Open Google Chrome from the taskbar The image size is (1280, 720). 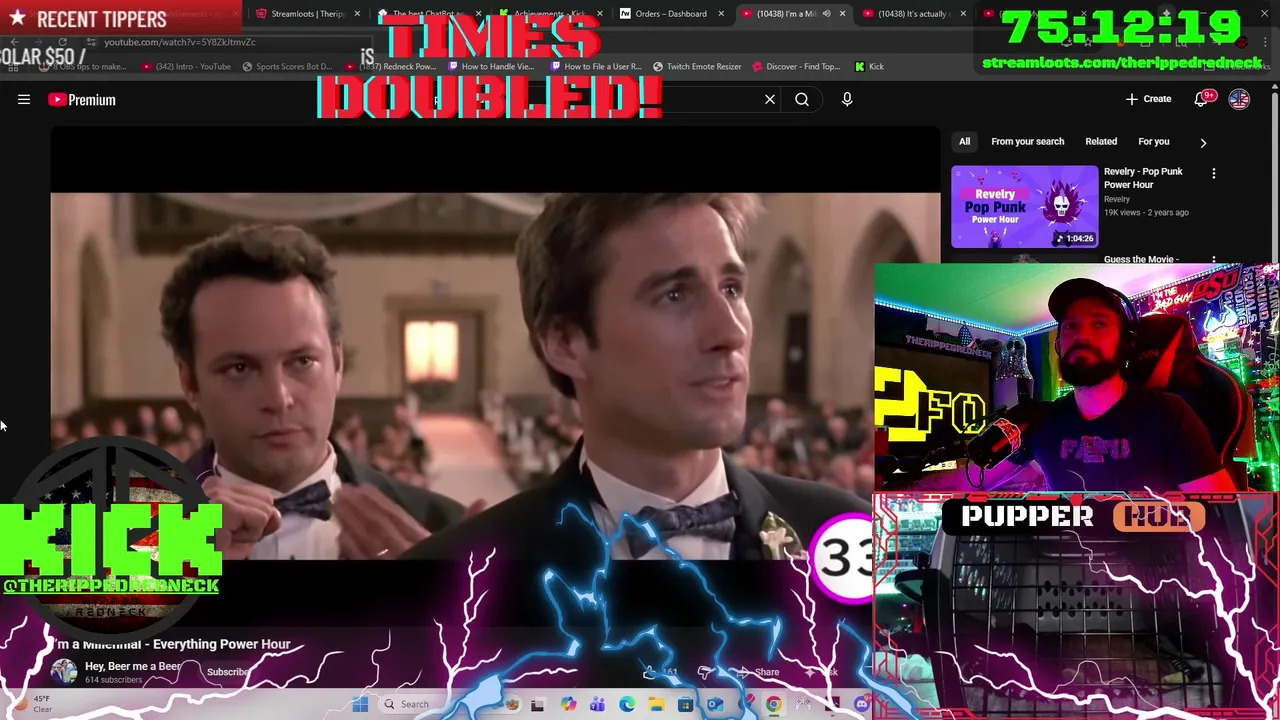click(x=774, y=705)
